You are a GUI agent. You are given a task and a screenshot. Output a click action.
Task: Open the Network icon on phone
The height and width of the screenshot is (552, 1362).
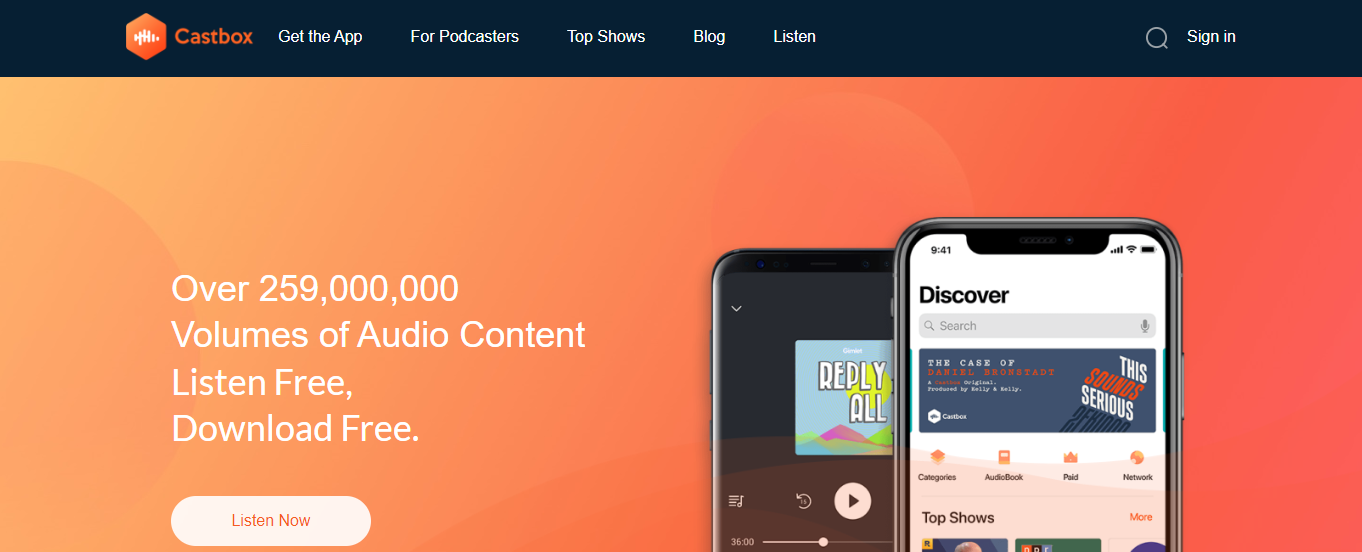click(1137, 457)
